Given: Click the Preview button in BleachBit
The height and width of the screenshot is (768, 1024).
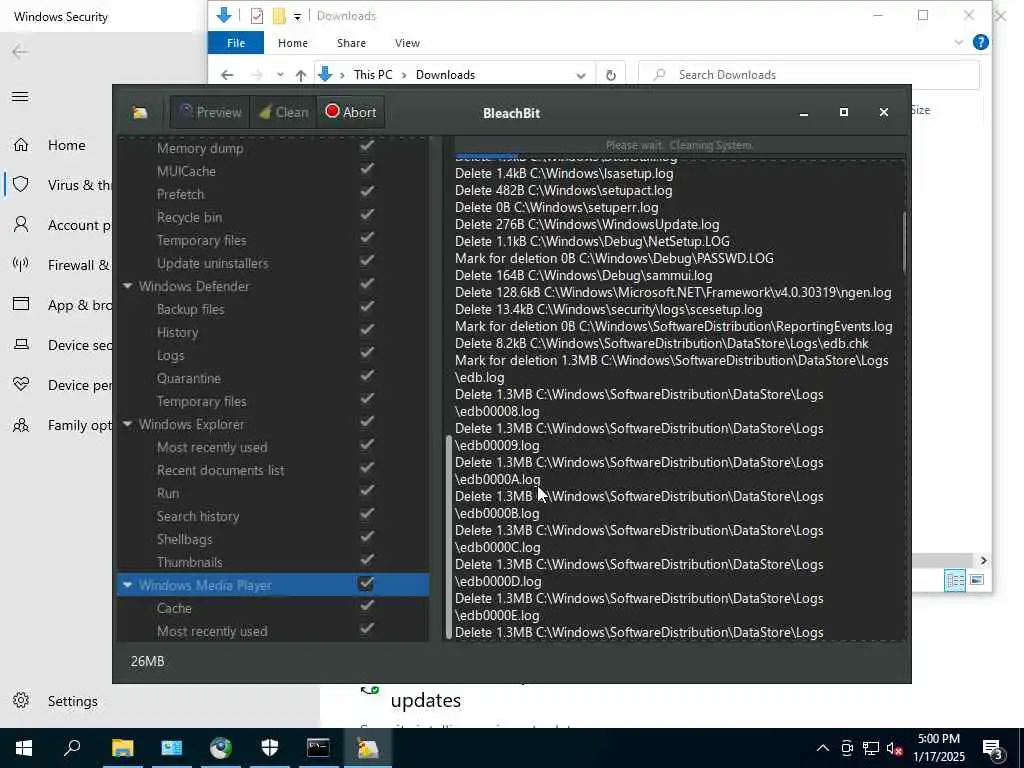Looking at the screenshot, I should [210, 112].
